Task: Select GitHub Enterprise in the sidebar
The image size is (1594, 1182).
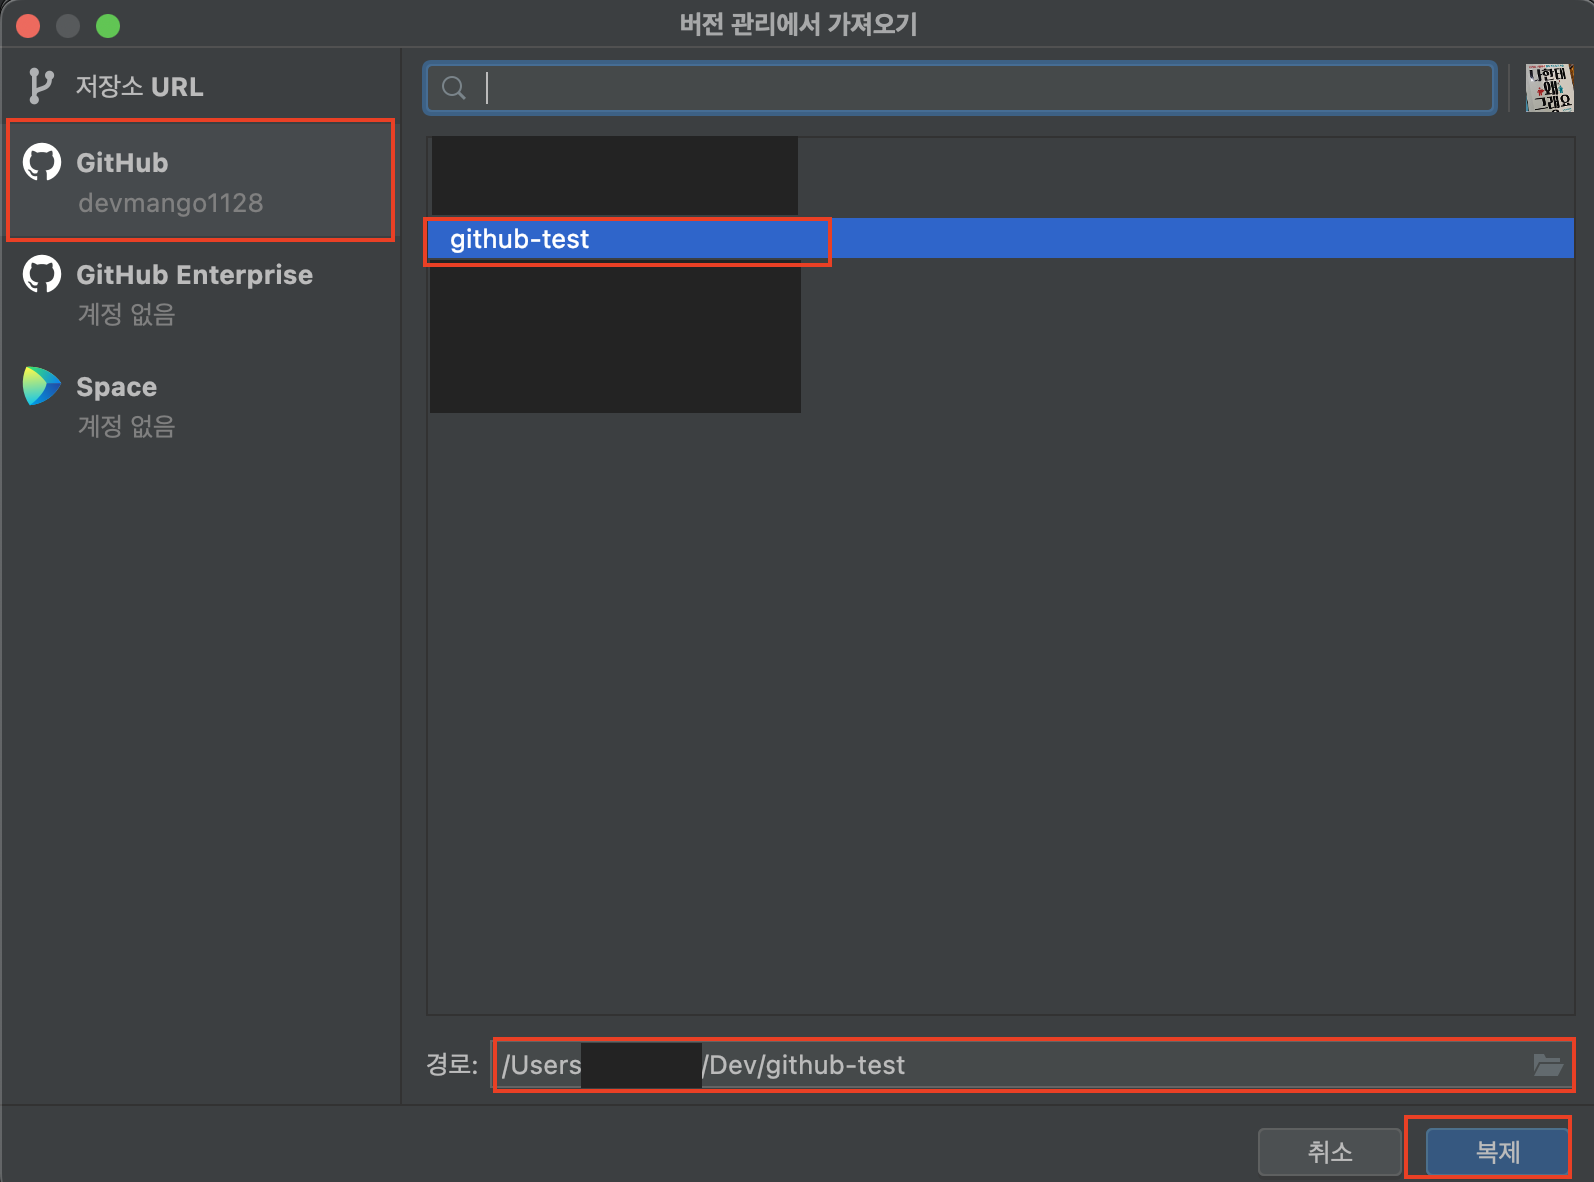Action: (x=200, y=293)
